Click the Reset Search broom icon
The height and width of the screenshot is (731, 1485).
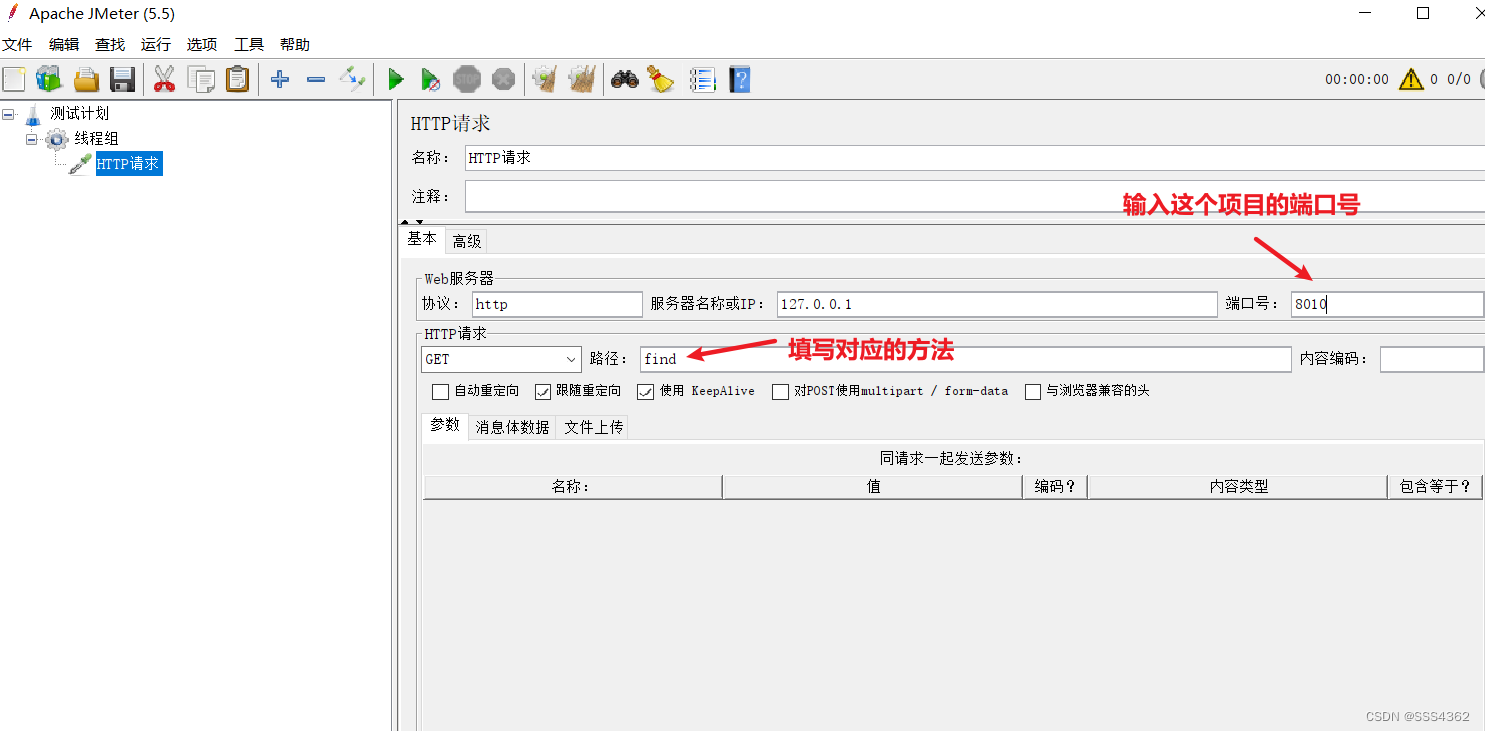[x=661, y=79]
